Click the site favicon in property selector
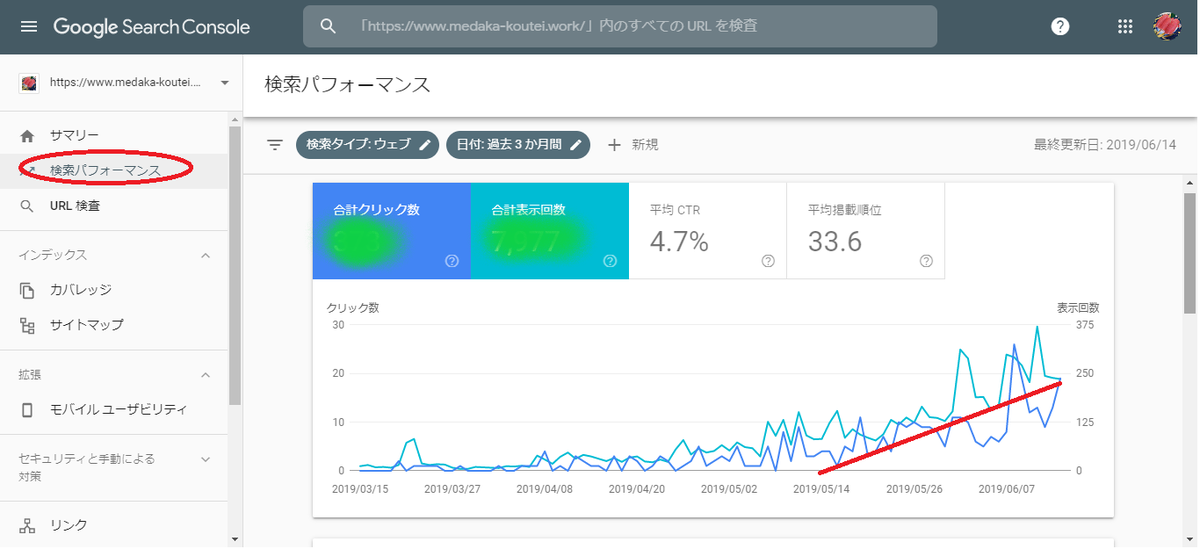The height and width of the screenshot is (549, 1200). [x=28, y=83]
